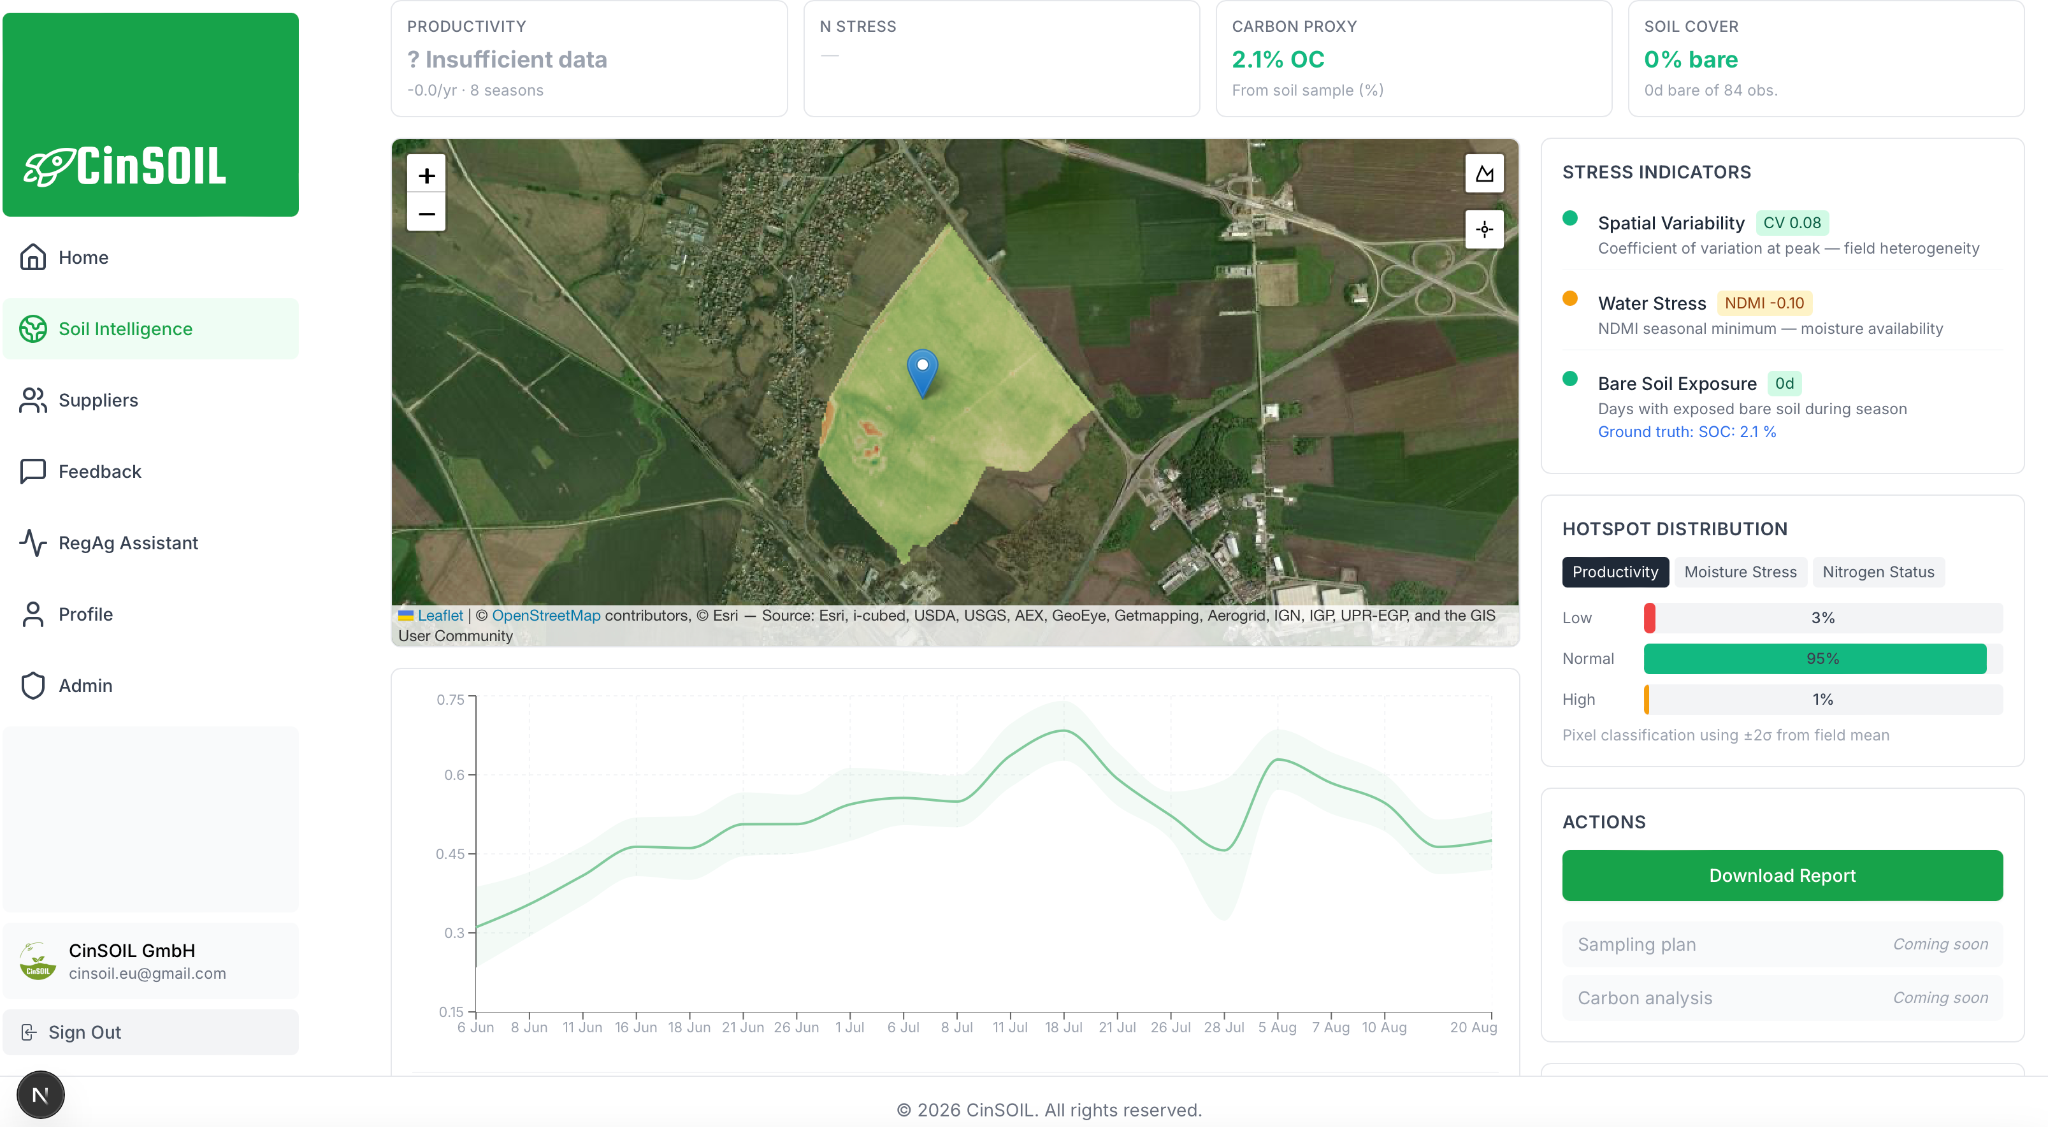This screenshot has height=1127, width=2048.
Task: Switch to the Moisture Stress tab
Action: point(1740,572)
